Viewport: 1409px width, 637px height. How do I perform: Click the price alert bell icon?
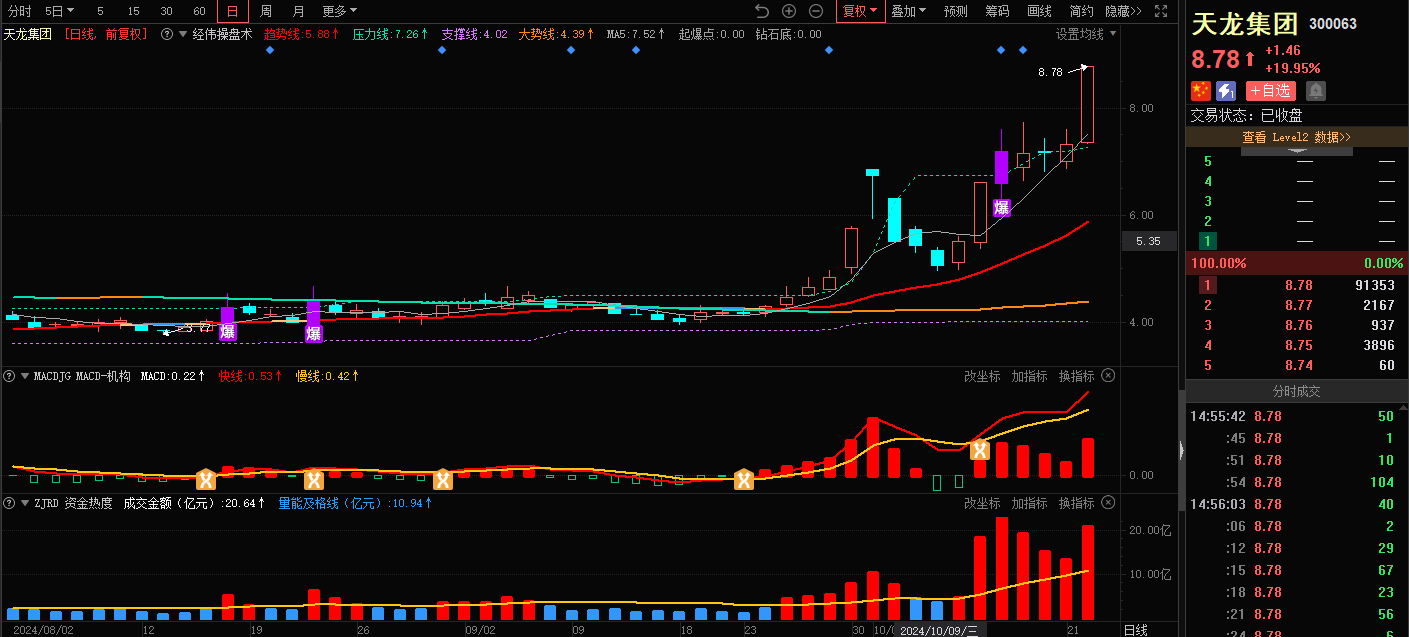tap(1316, 91)
